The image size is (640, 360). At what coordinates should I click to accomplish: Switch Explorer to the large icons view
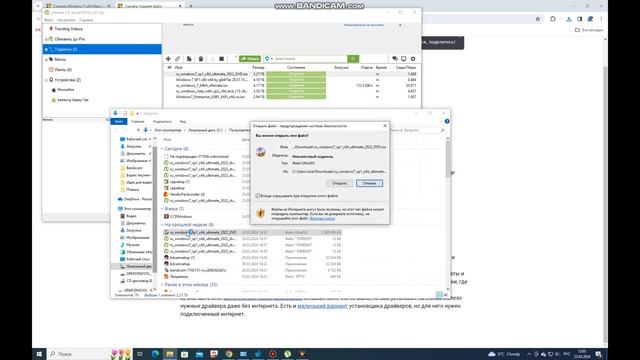[x=446, y=294]
